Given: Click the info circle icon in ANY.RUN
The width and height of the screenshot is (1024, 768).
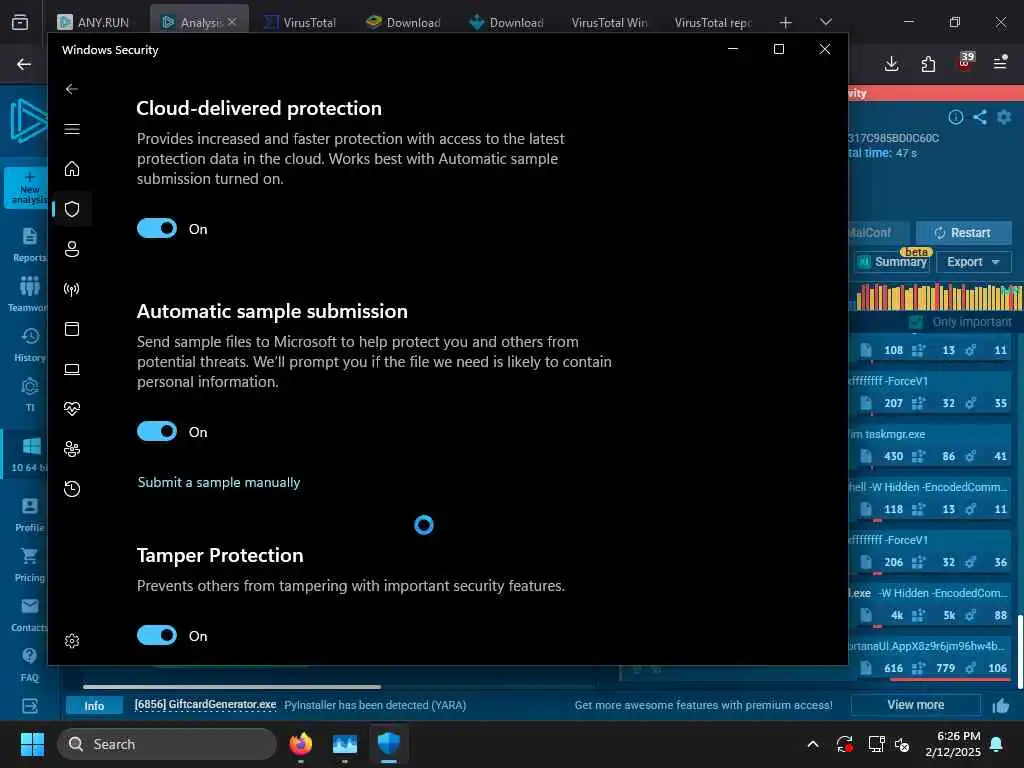Looking at the screenshot, I should [x=955, y=117].
